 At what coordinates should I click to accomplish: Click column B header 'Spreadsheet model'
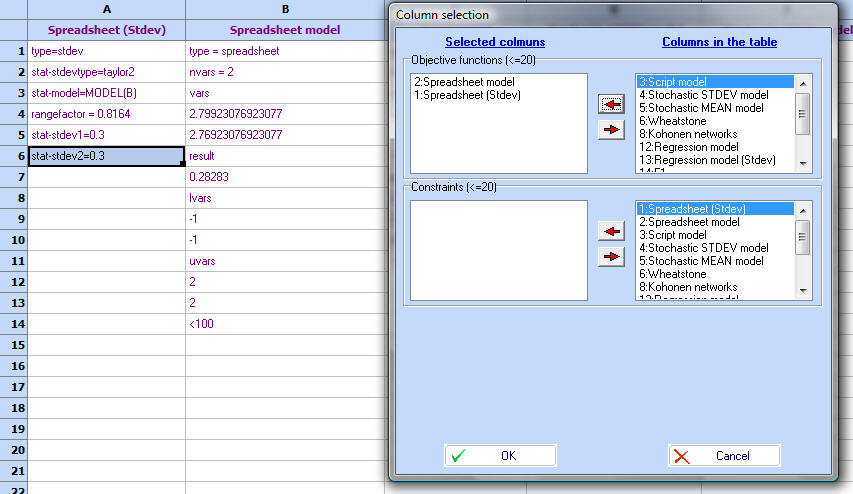click(x=285, y=30)
